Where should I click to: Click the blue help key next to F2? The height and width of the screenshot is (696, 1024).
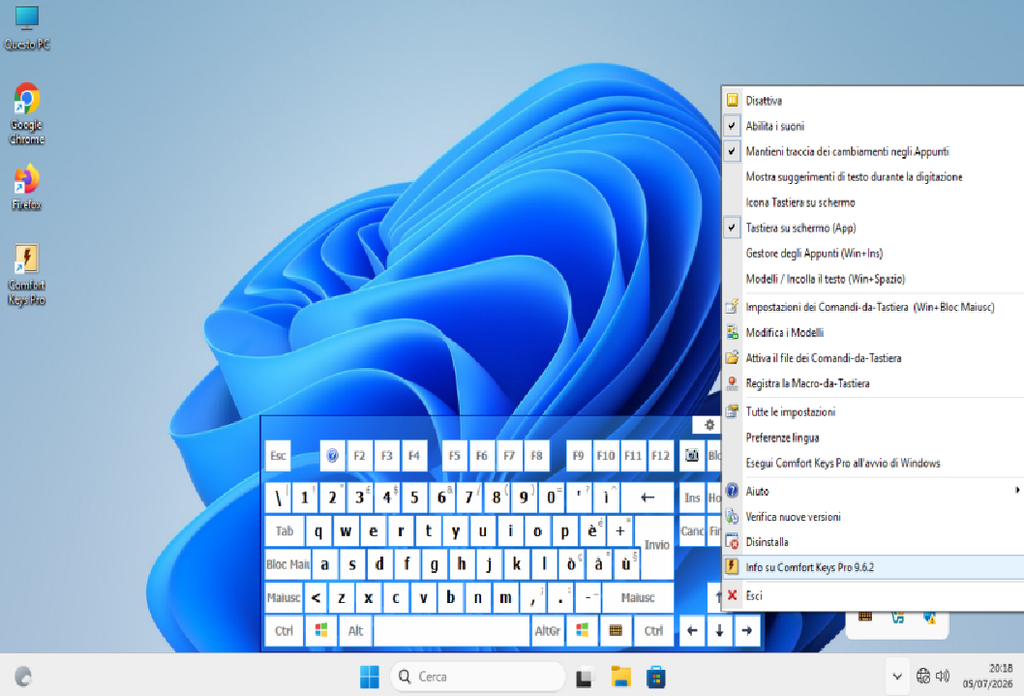pos(332,456)
